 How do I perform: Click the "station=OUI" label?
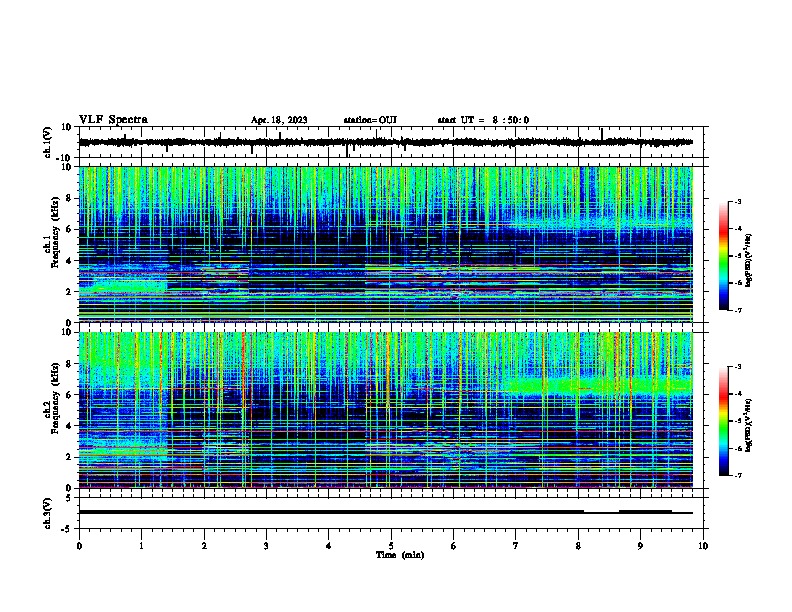(370, 120)
